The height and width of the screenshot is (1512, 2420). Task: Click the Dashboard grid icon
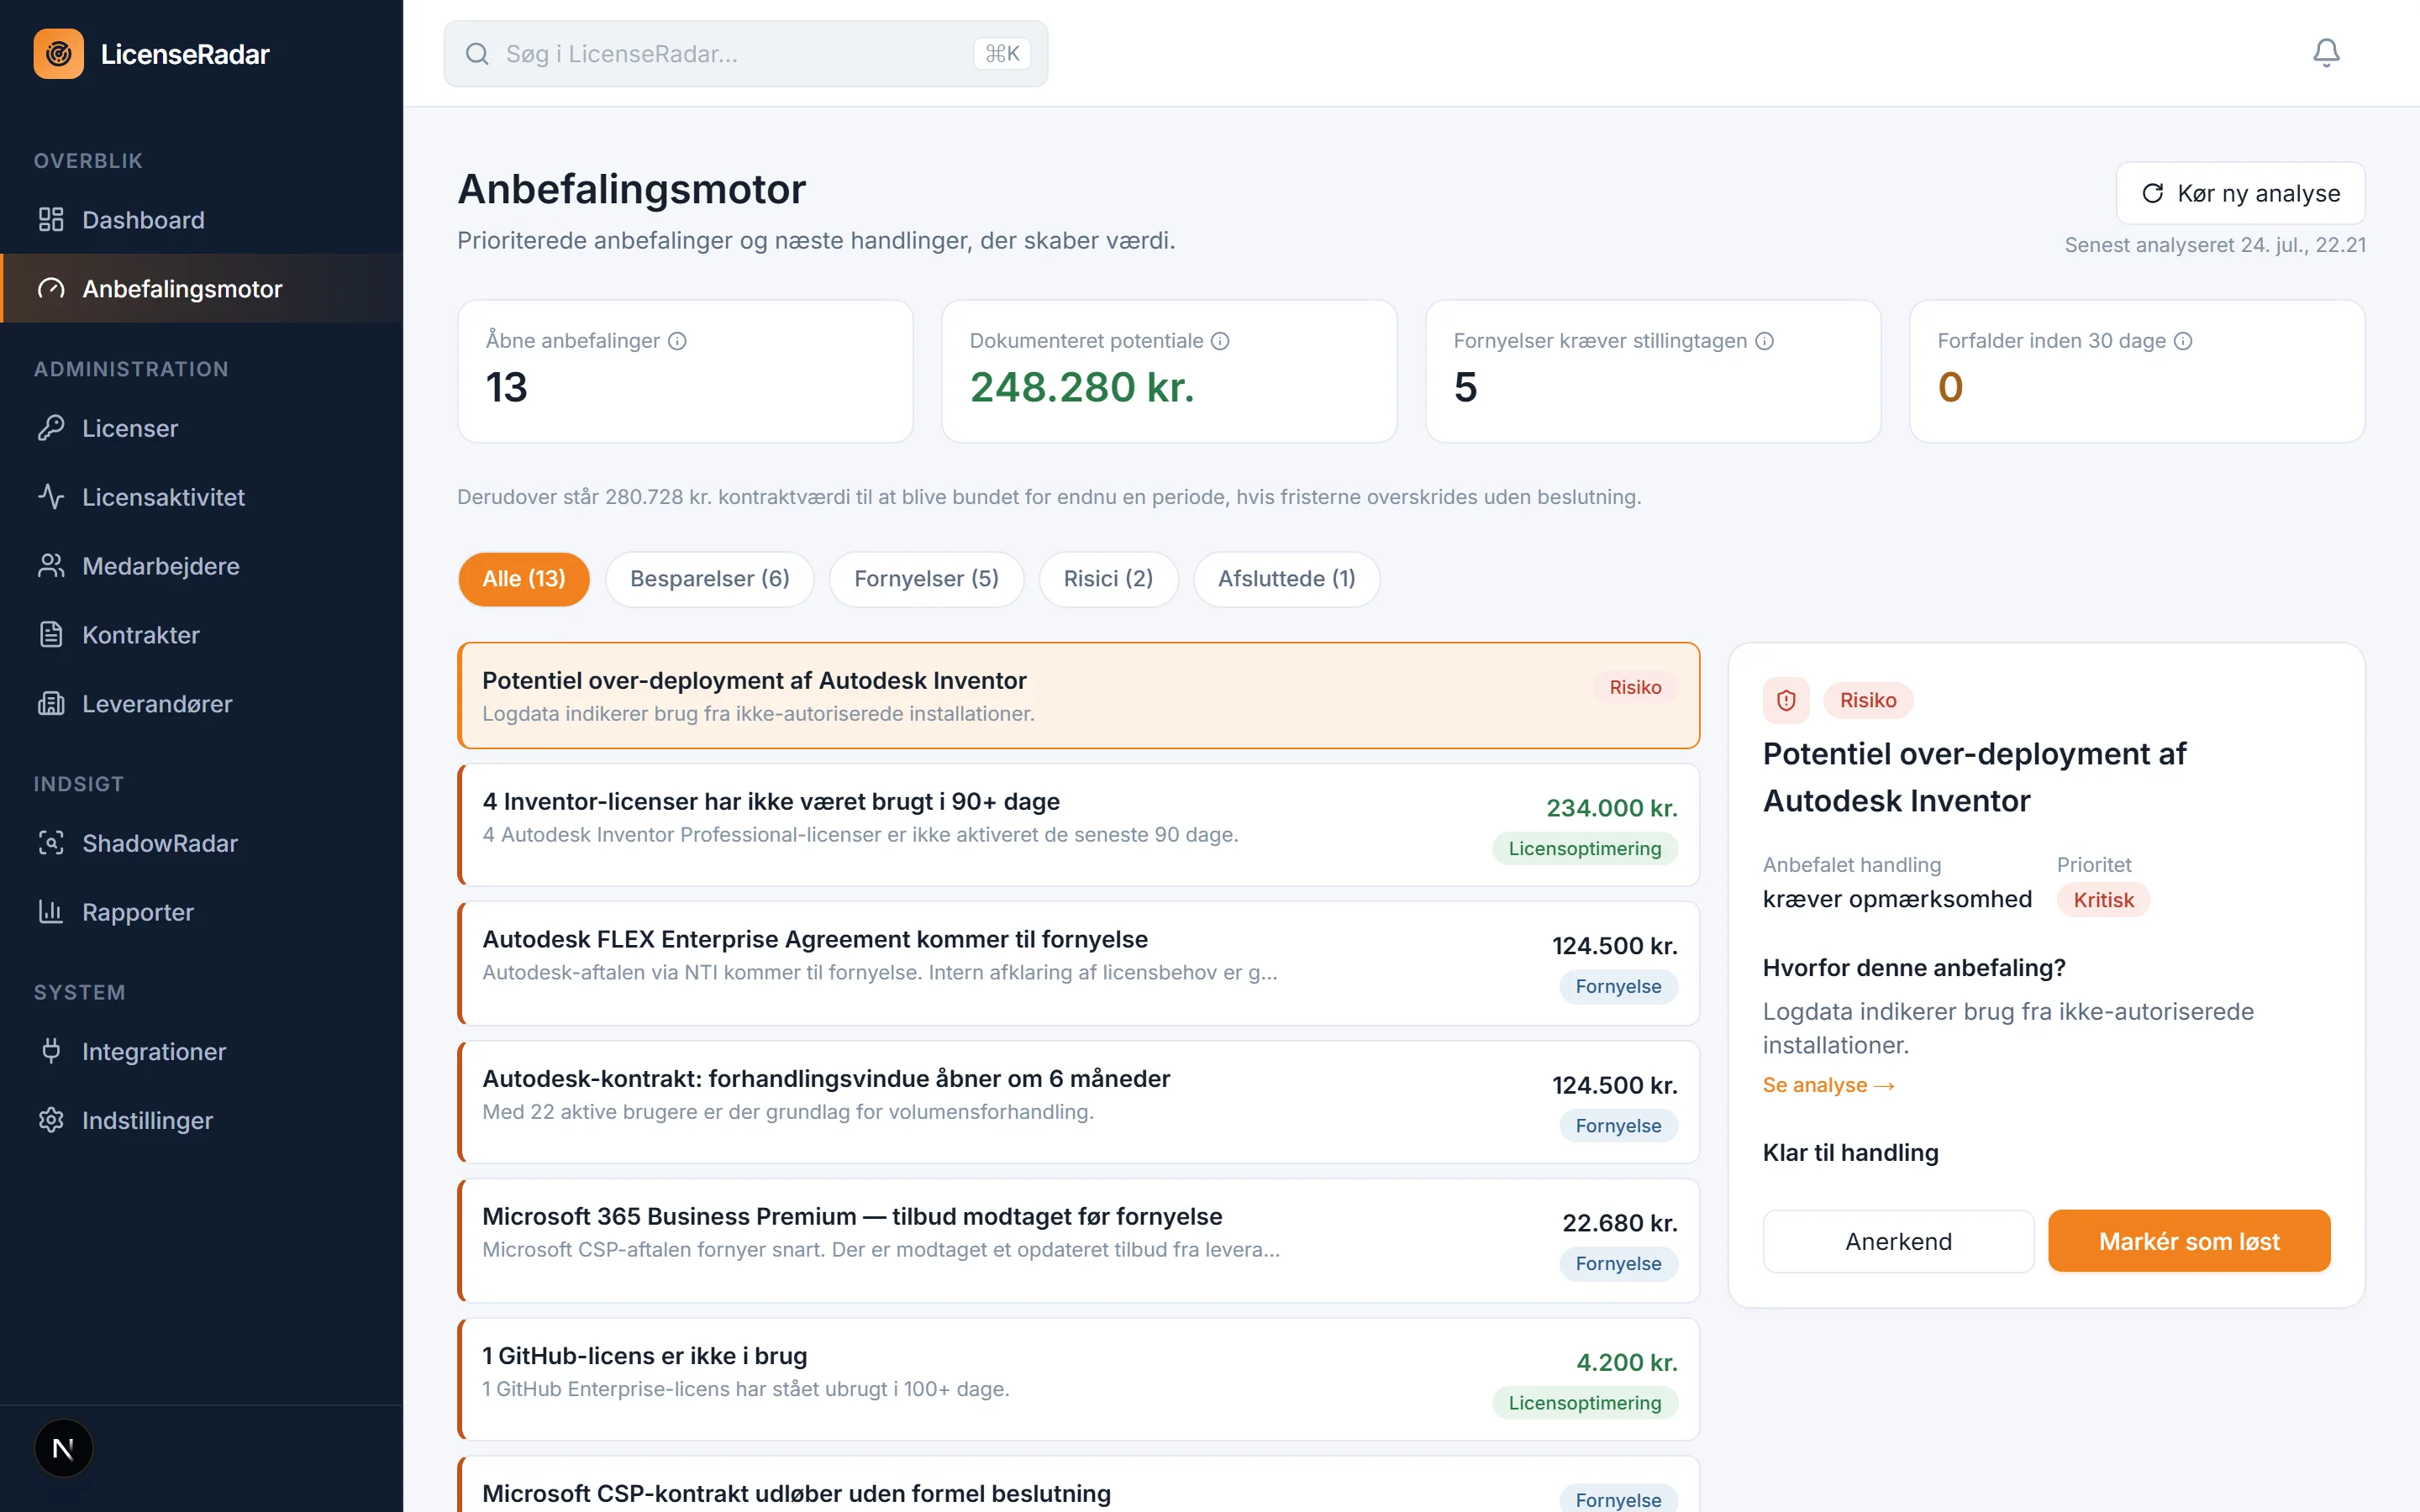coord(51,220)
